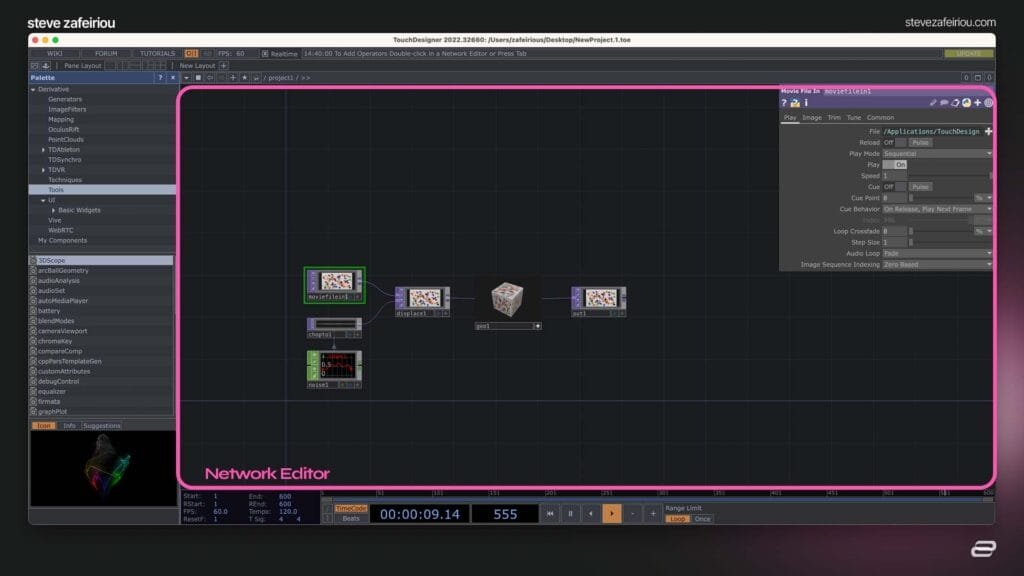Set range limit to Once
Image resolution: width=1024 pixels, height=576 pixels.
coord(702,519)
